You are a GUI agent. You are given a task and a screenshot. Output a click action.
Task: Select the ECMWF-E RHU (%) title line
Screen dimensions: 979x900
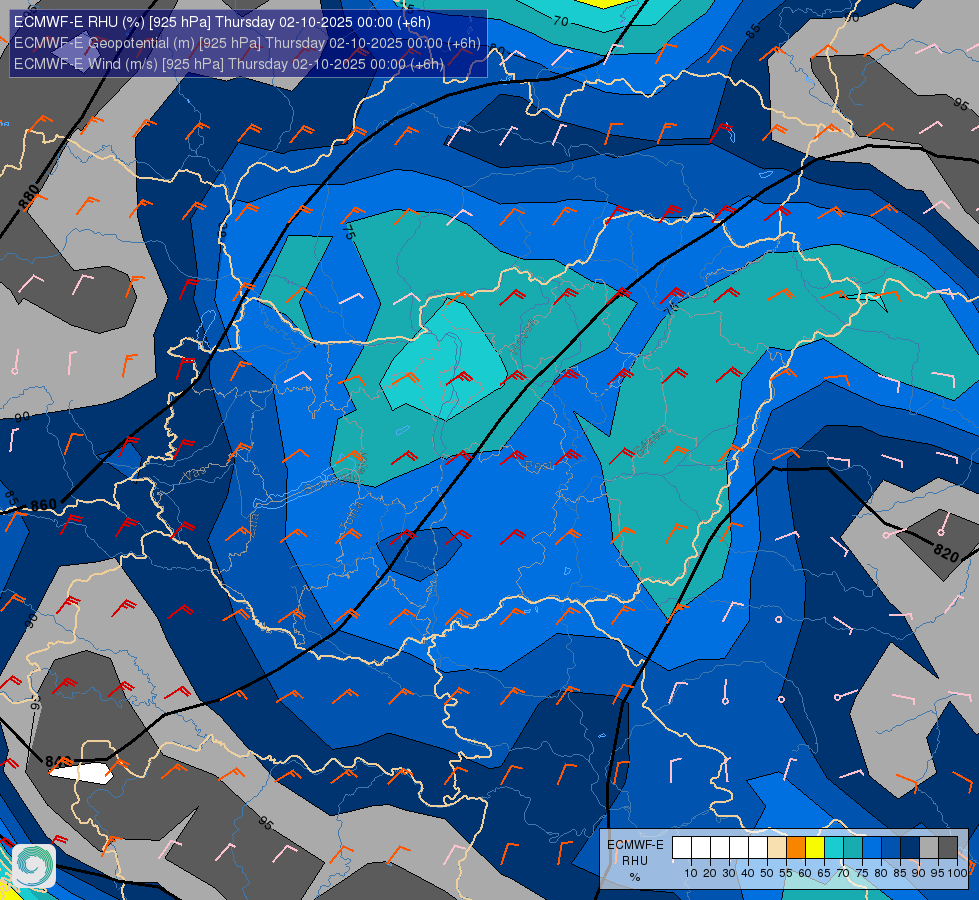[x=222, y=22]
